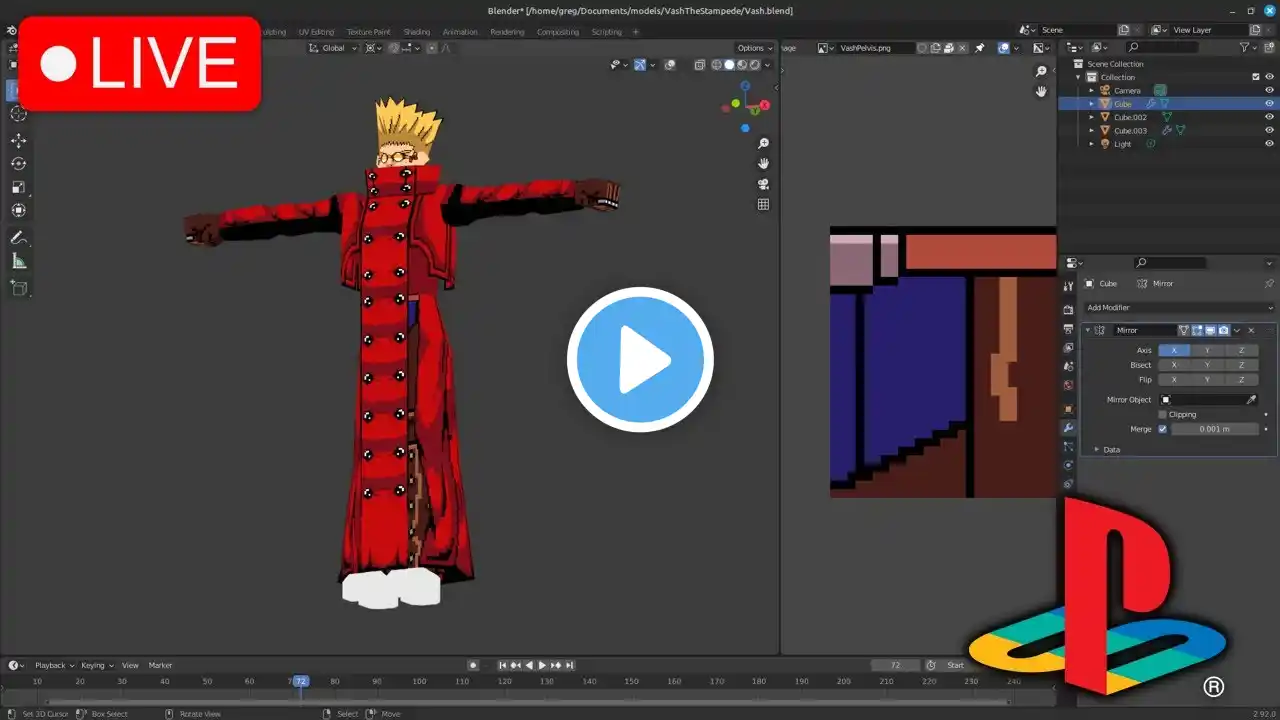1280x720 pixels.
Task: Toggle visibility of Cube.002
Action: [x=1268, y=117]
